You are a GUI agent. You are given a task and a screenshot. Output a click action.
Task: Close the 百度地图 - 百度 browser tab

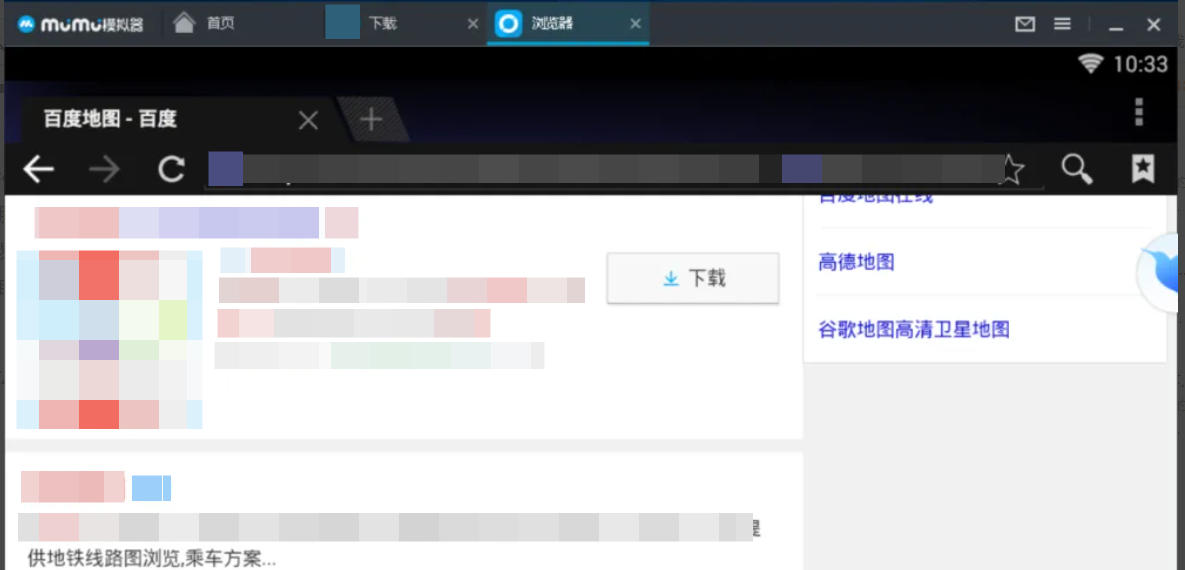tap(308, 120)
